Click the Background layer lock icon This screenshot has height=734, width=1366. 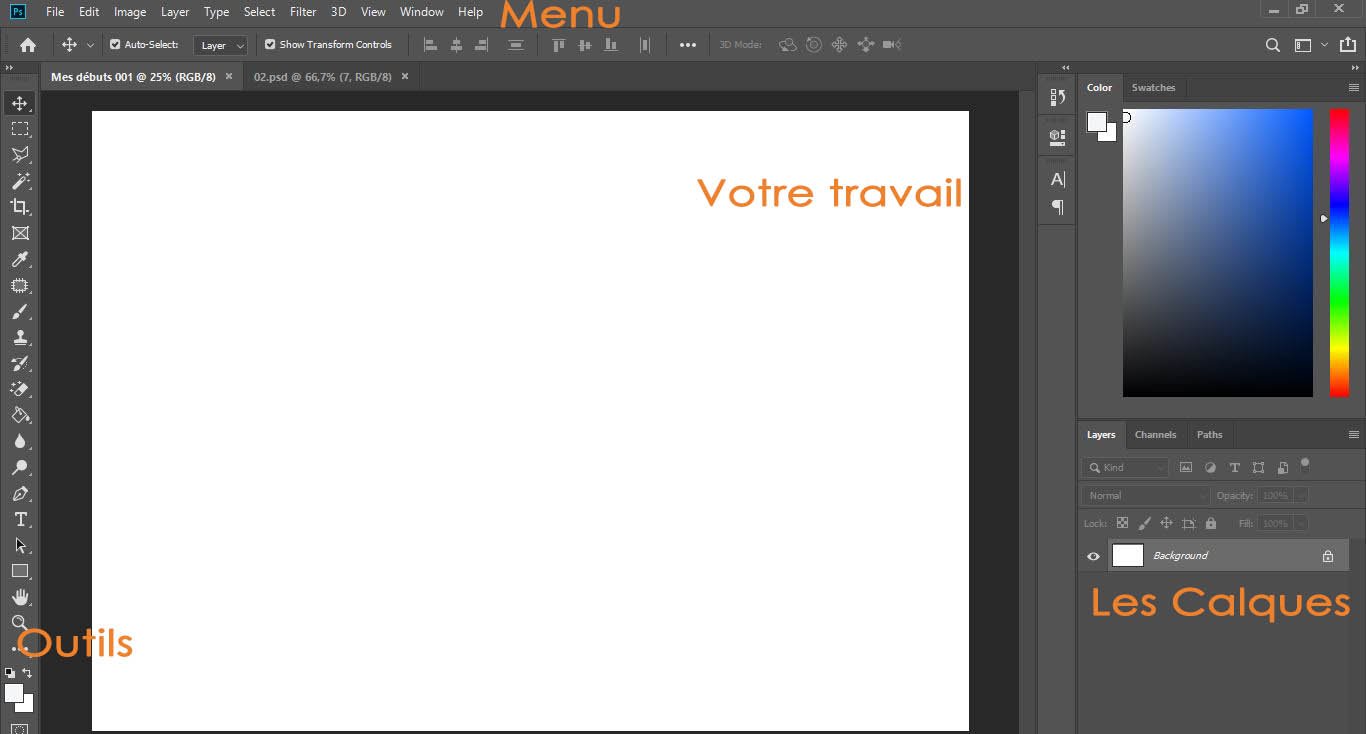click(x=1328, y=556)
